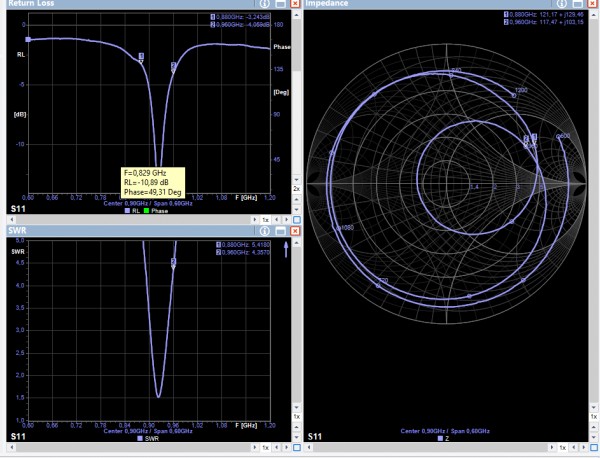Click Return Loss horizontal scrollbar track
The image size is (600, 458).
click(133, 220)
